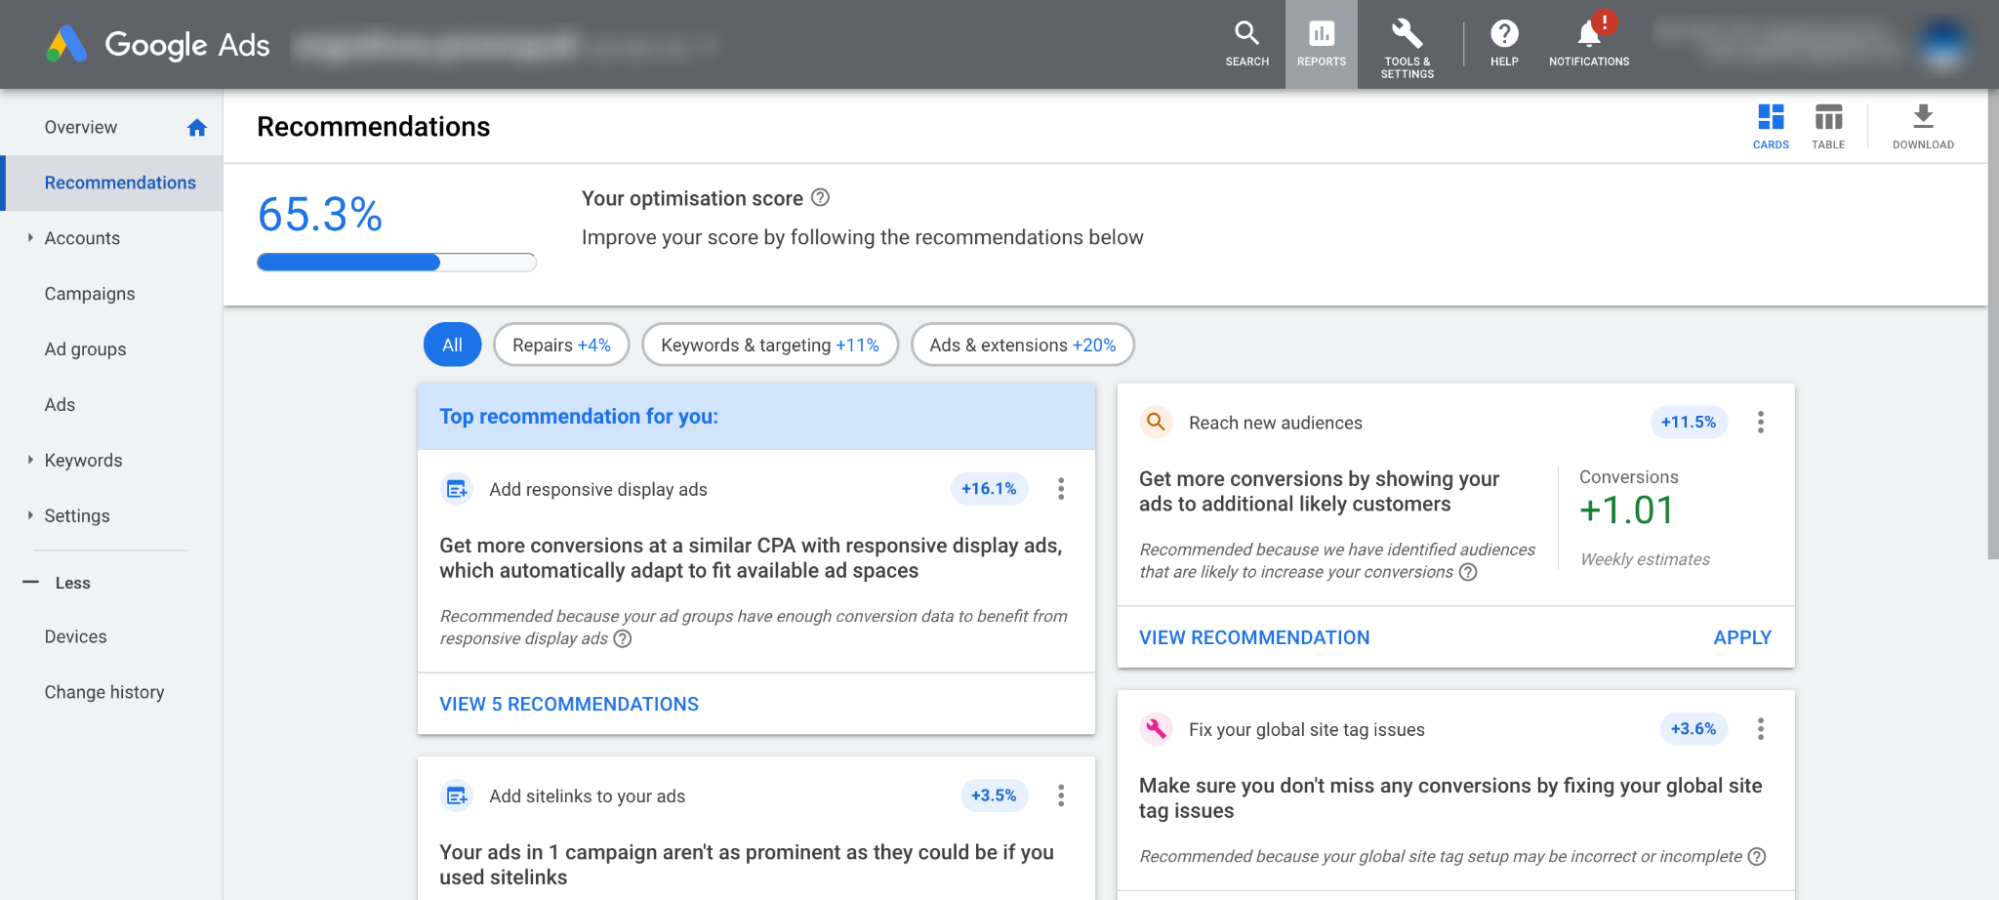Open more options for Reach new audiences card
The image size is (1999, 900).
pos(1761,422)
